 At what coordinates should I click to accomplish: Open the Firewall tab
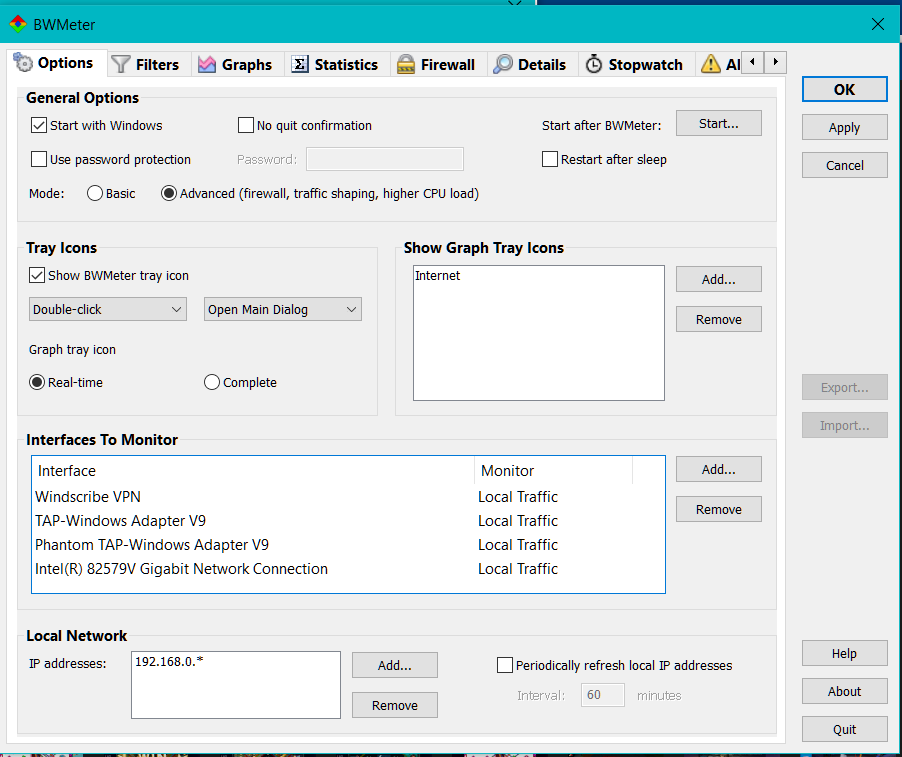(437, 64)
